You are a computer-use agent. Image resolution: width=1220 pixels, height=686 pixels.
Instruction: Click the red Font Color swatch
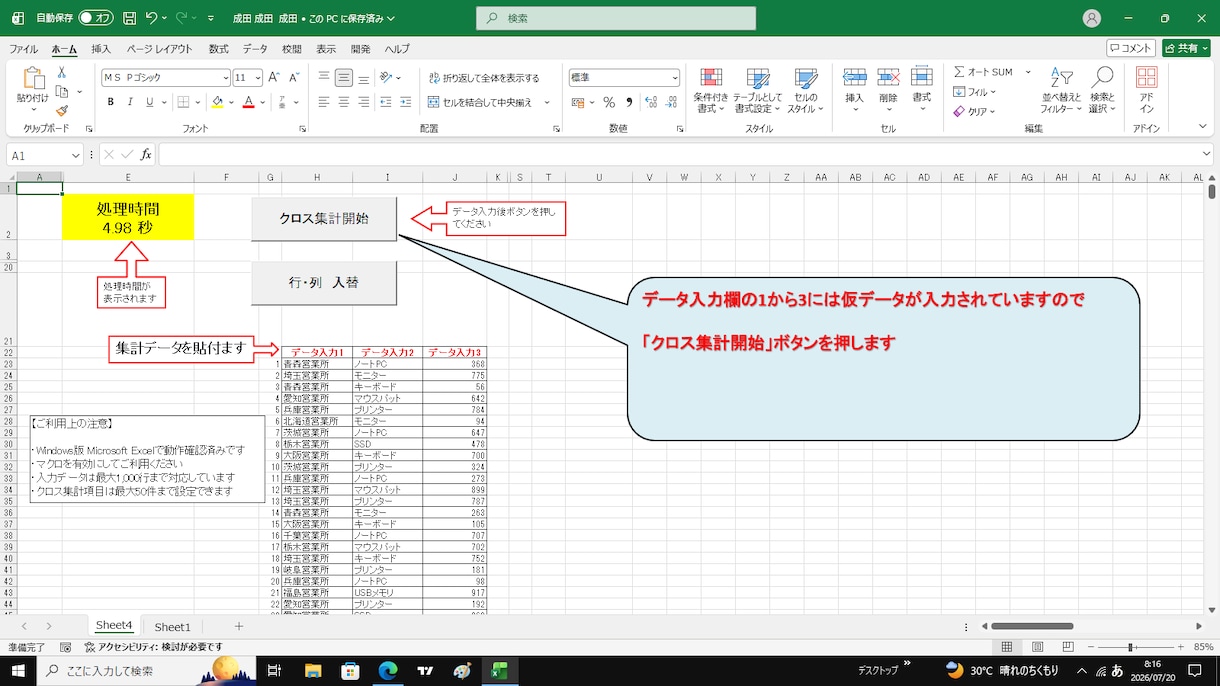click(248, 102)
